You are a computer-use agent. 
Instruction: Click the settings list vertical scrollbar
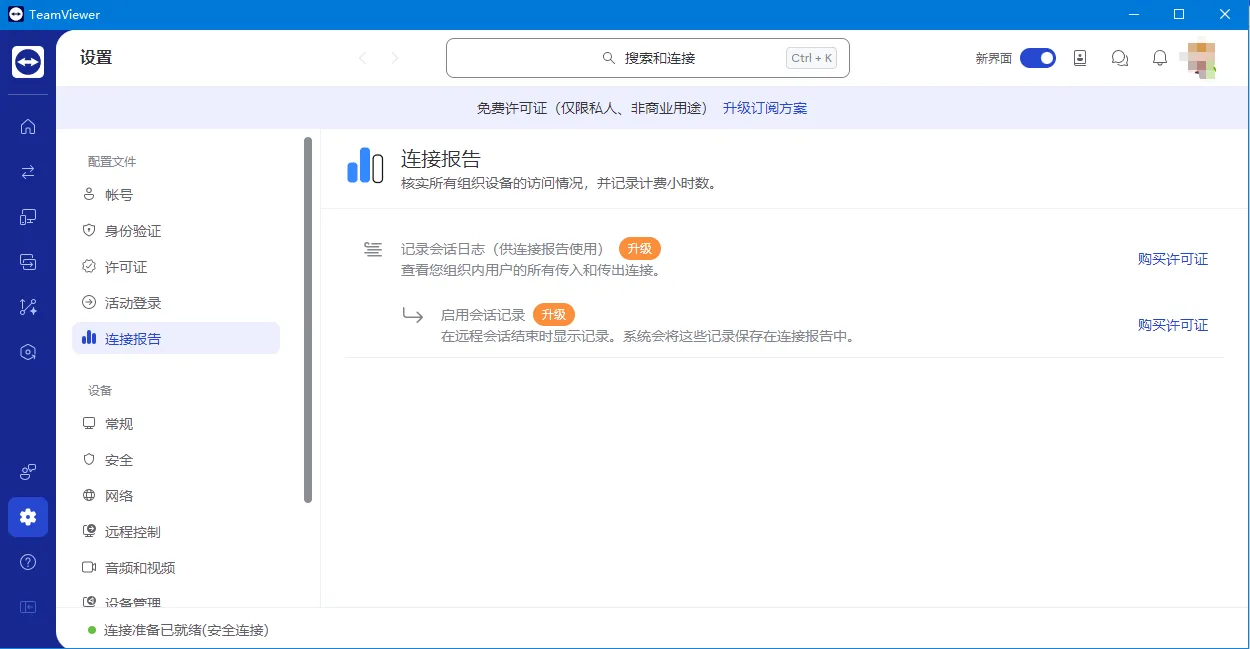[x=308, y=320]
